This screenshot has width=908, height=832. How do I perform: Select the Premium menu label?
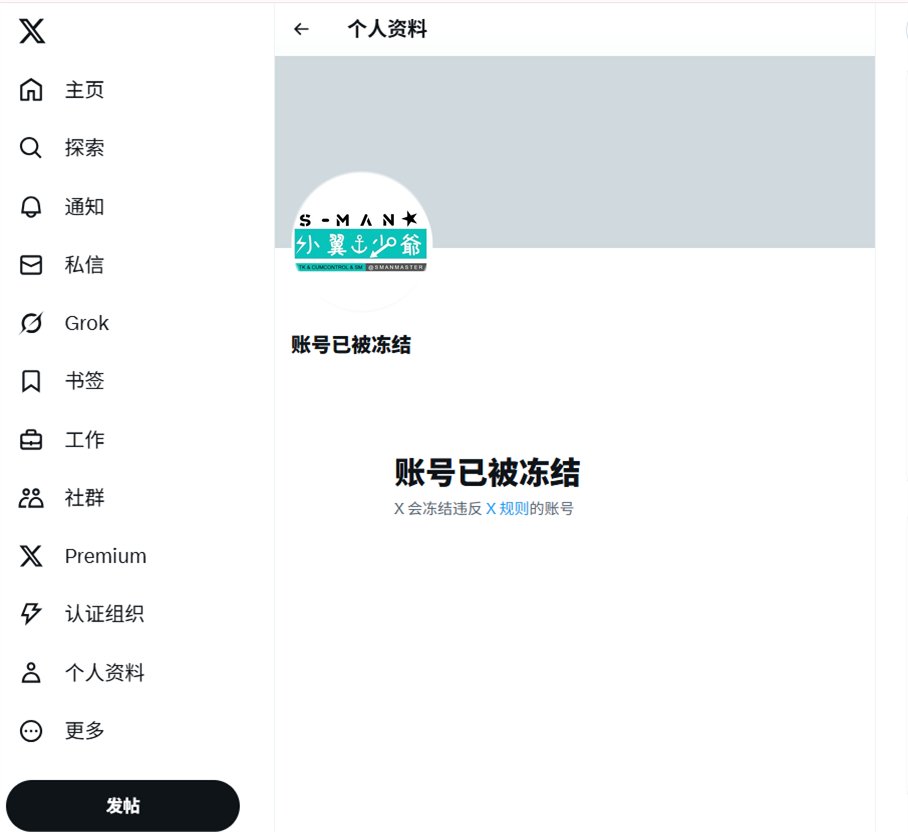click(105, 556)
